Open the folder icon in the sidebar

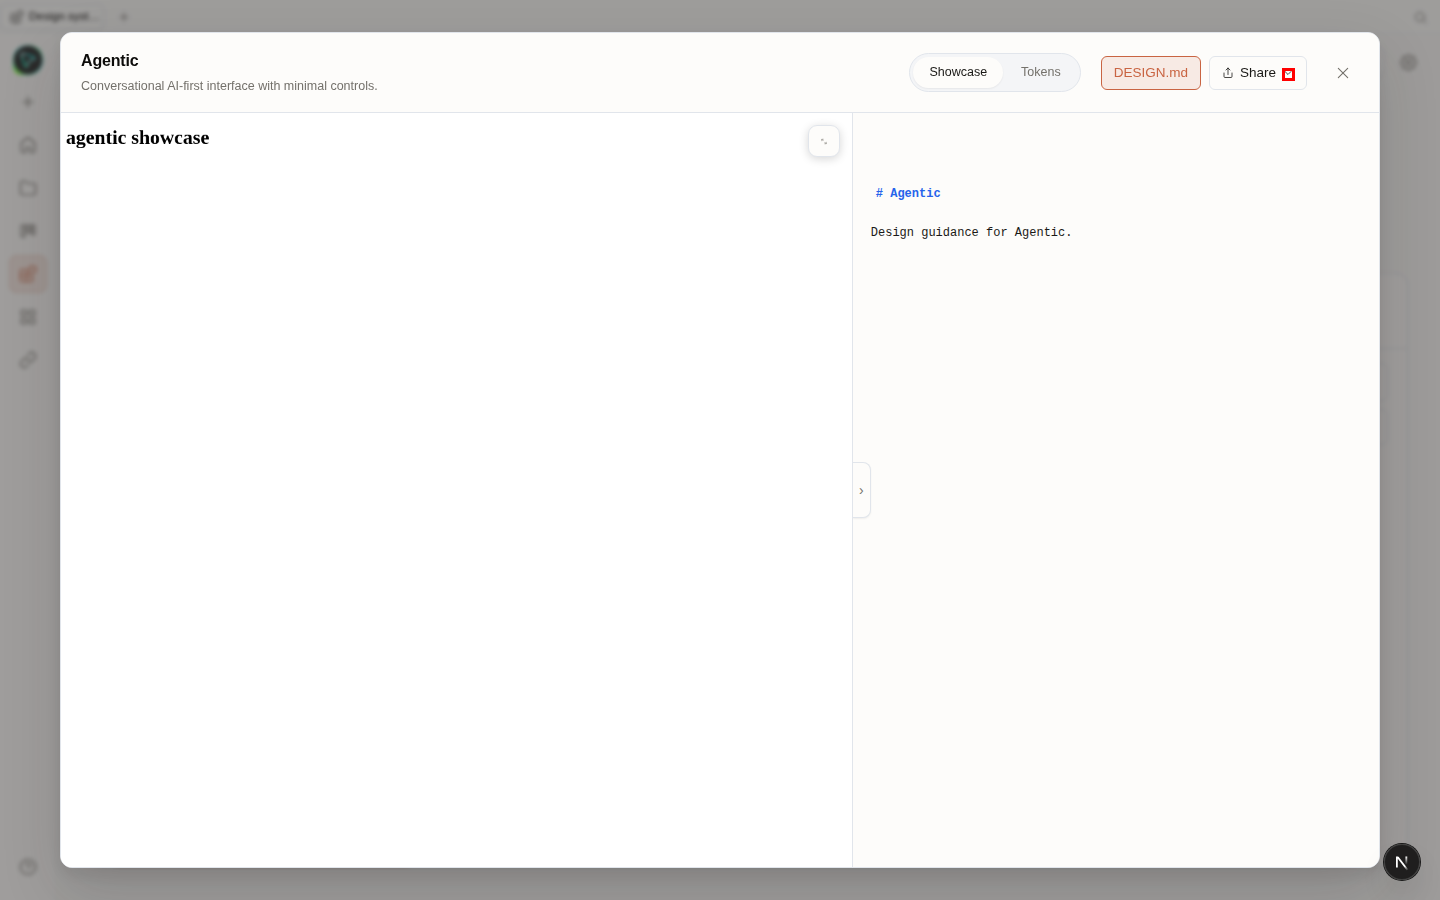[x=28, y=188]
